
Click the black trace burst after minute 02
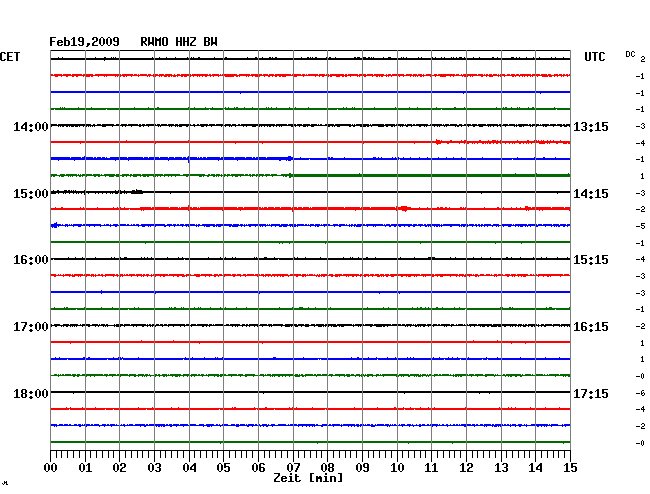point(137,191)
